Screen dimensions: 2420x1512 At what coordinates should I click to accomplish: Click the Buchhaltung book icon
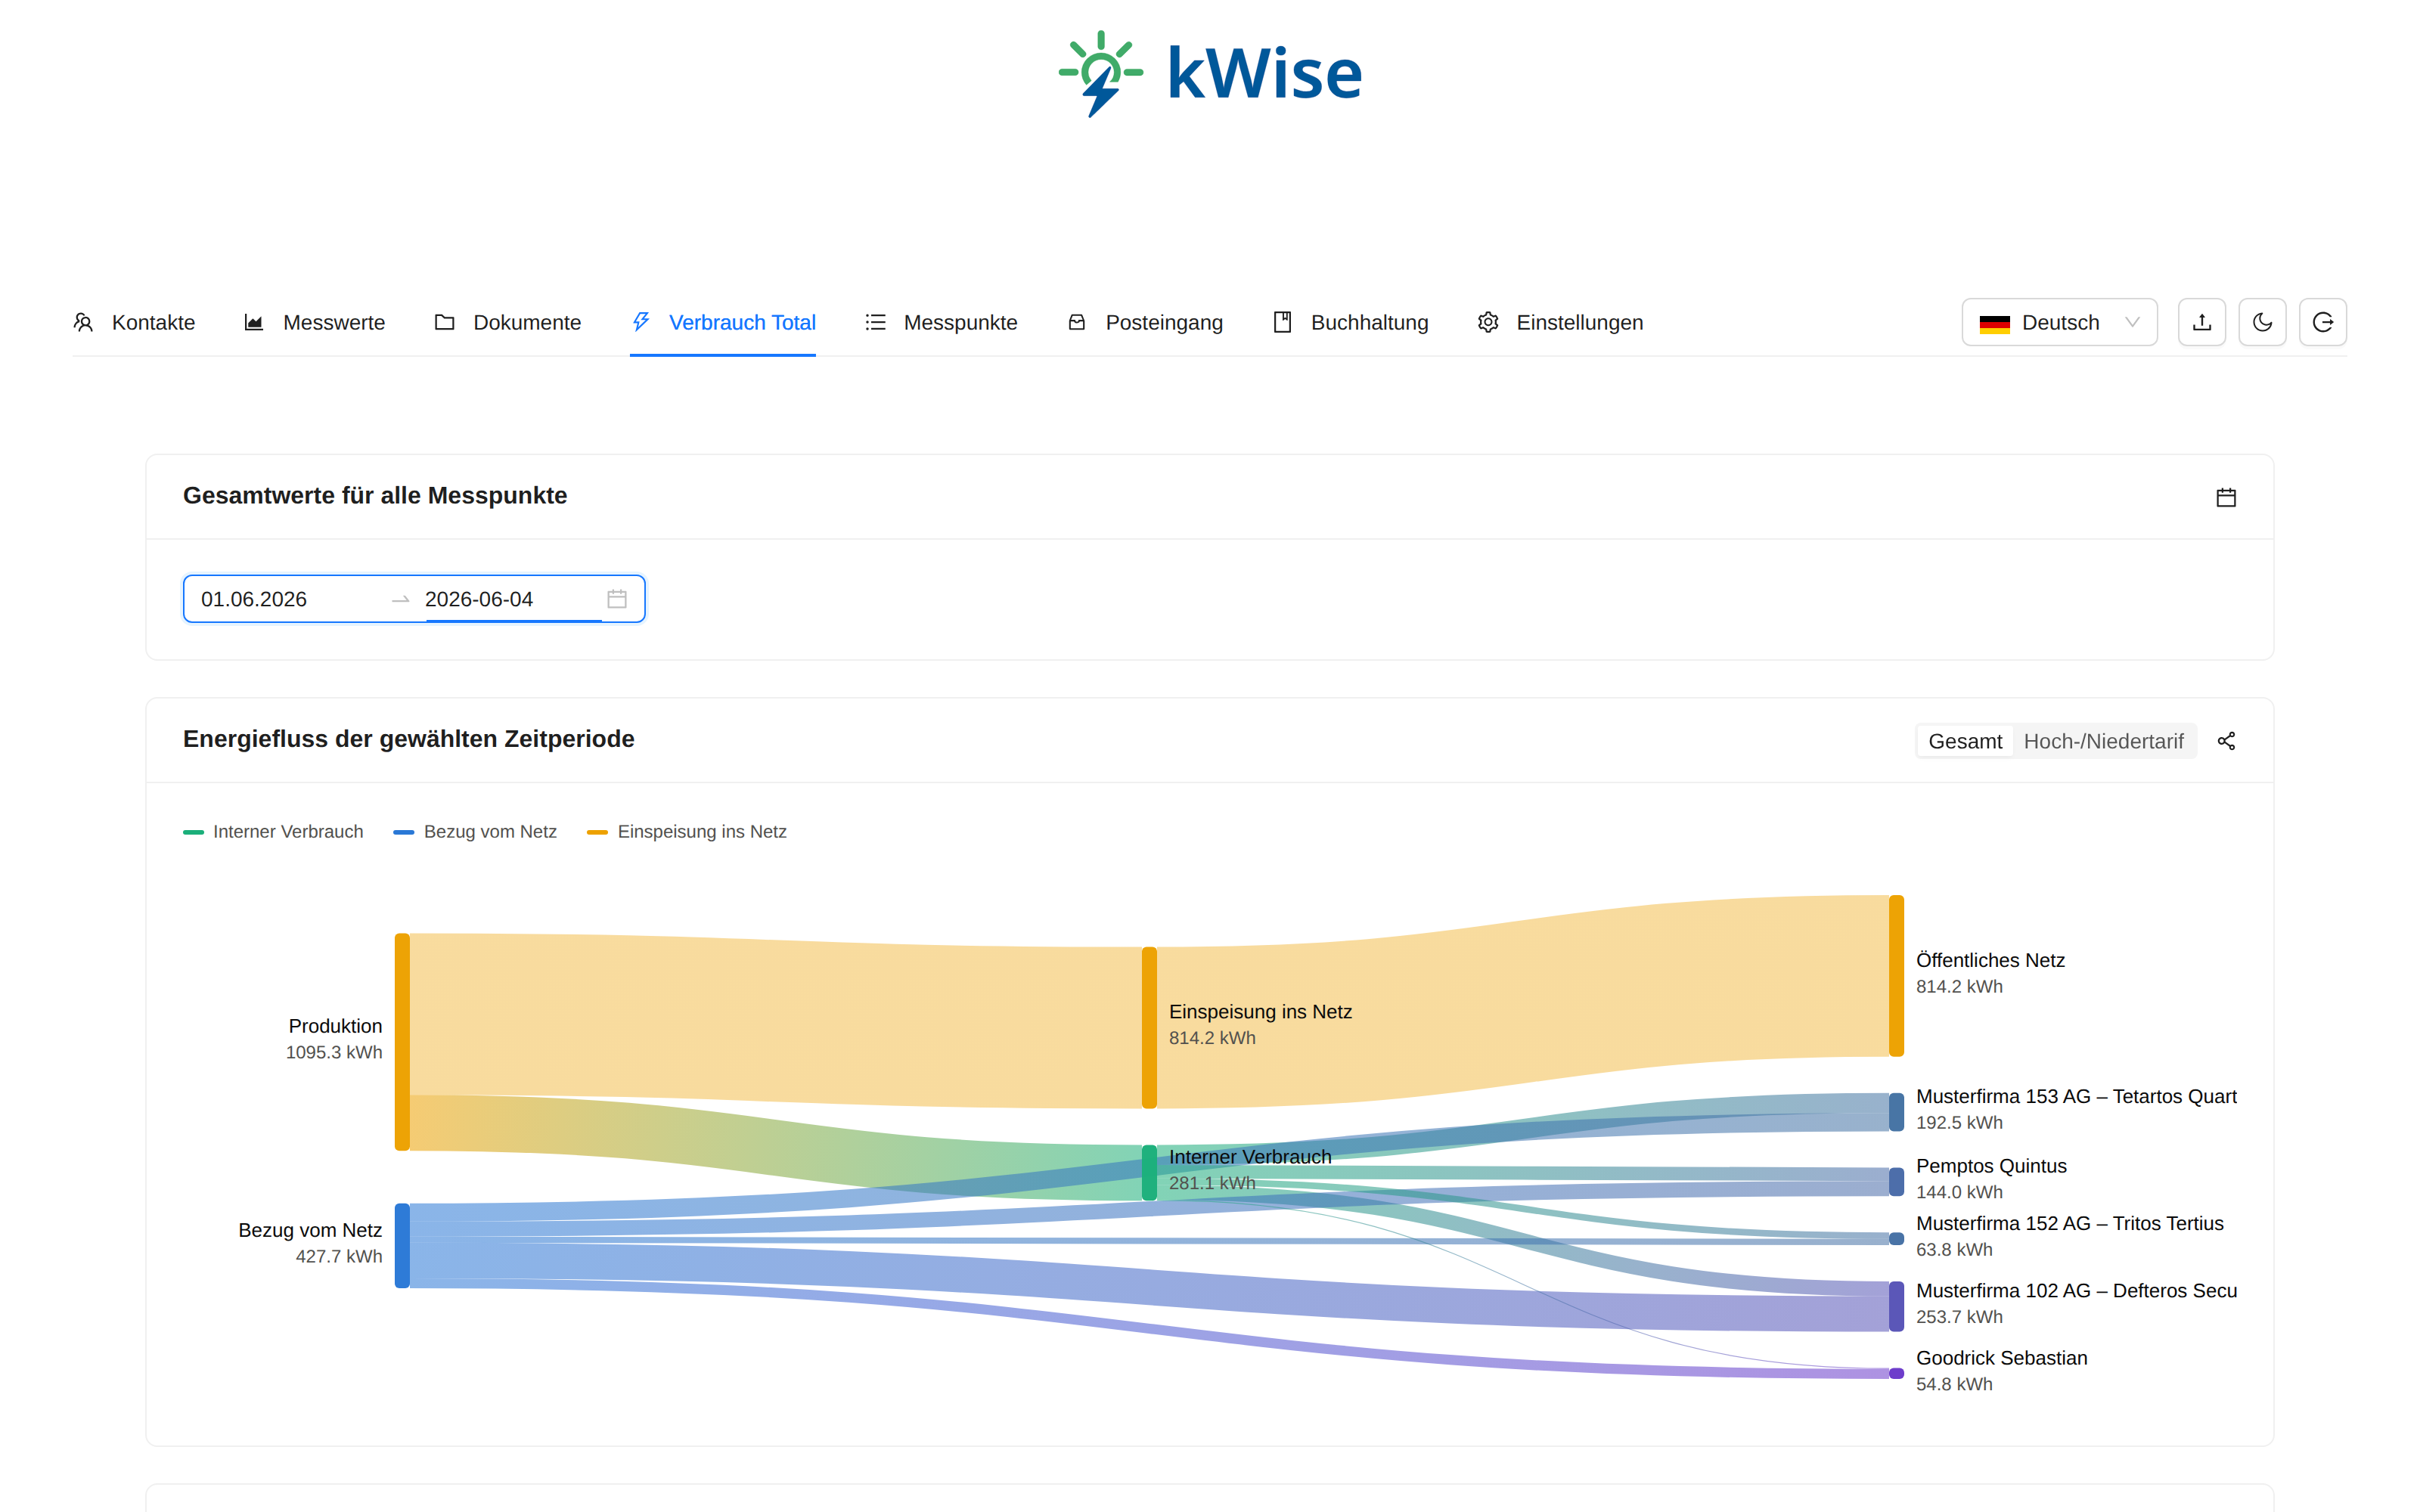tap(1283, 322)
